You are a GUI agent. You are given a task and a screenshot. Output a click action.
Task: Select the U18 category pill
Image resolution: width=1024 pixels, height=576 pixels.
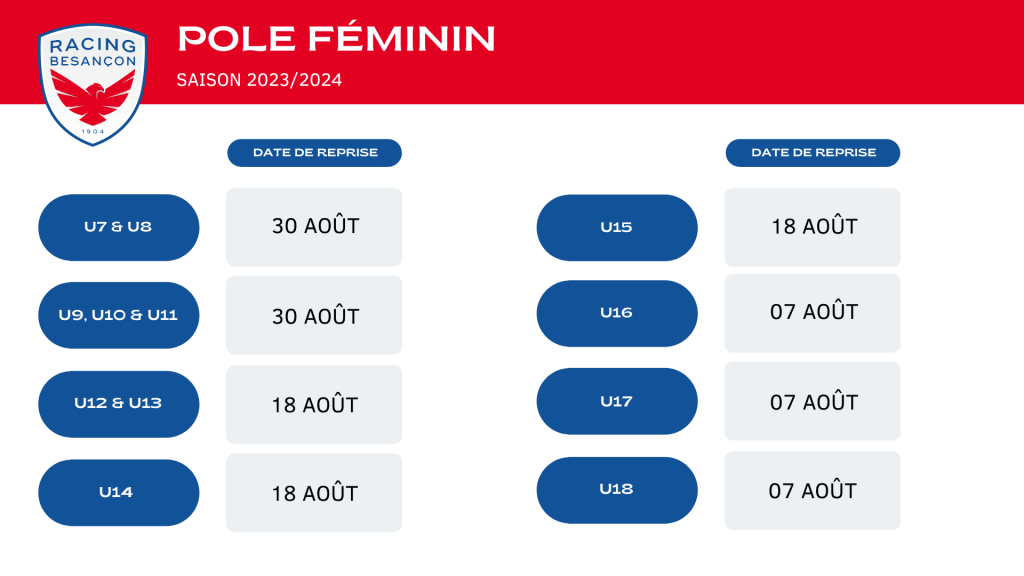pyautogui.click(x=617, y=490)
